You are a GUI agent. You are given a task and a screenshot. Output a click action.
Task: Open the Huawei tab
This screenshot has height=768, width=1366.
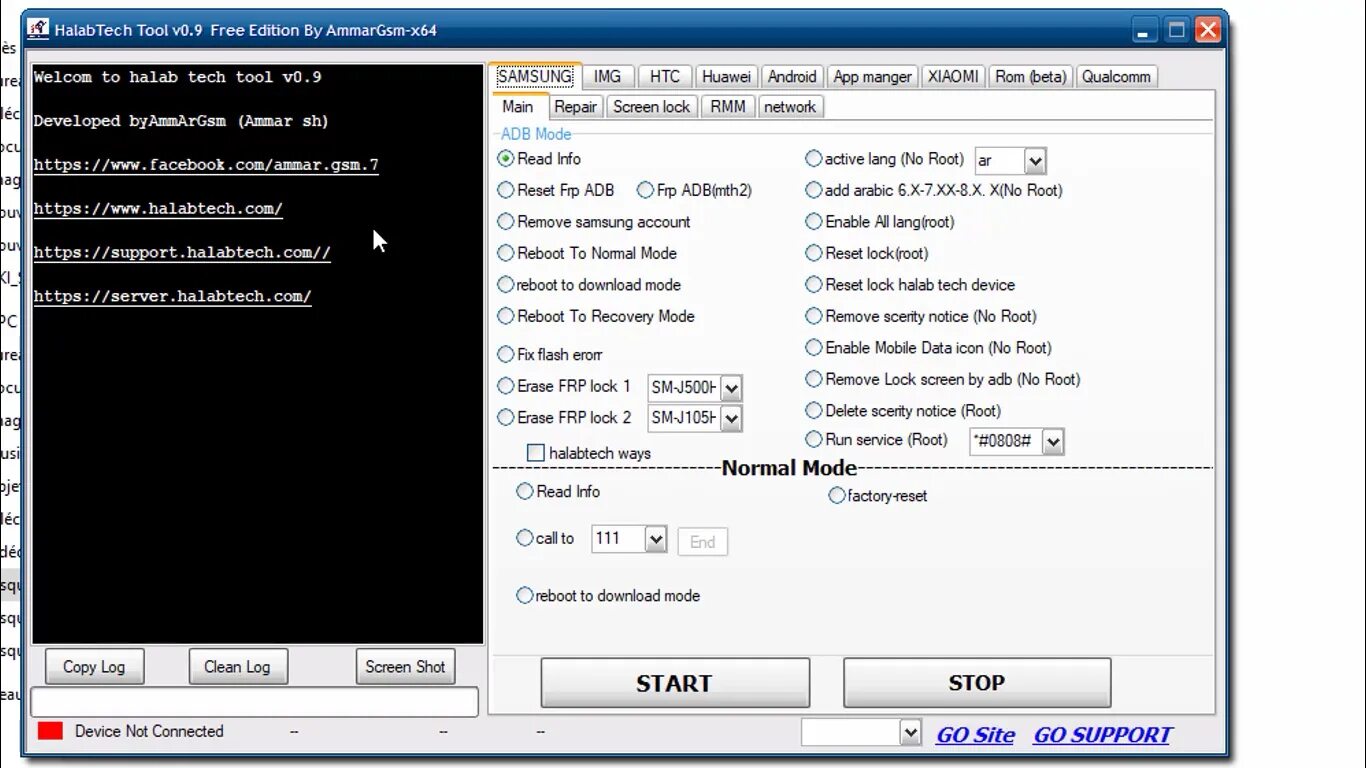tap(726, 77)
